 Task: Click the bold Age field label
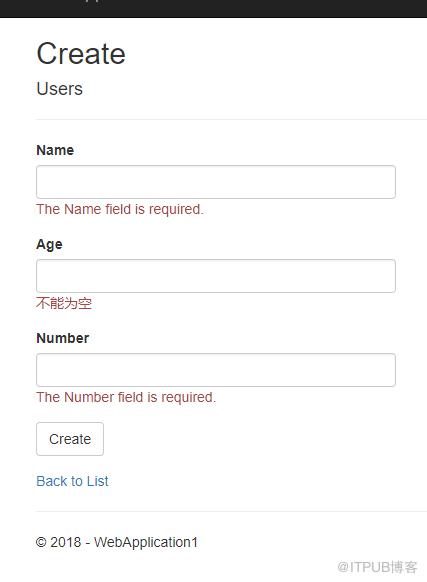[49, 245]
